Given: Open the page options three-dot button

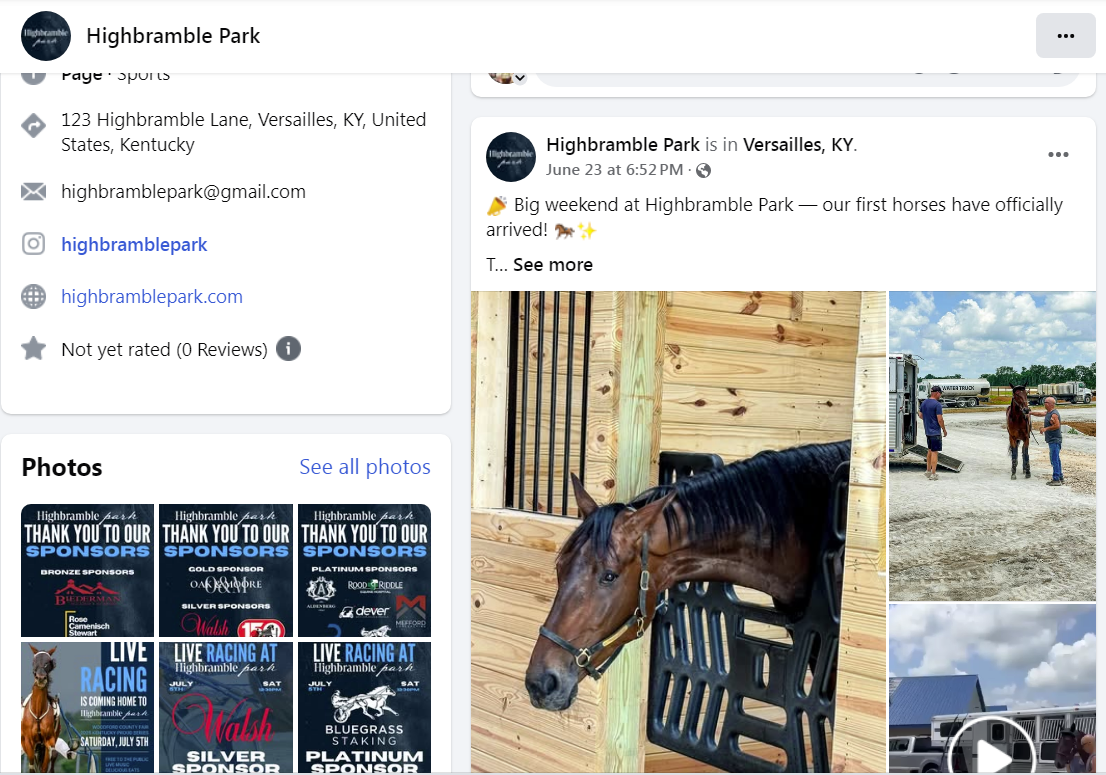Looking at the screenshot, I should (x=1065, y=36).
